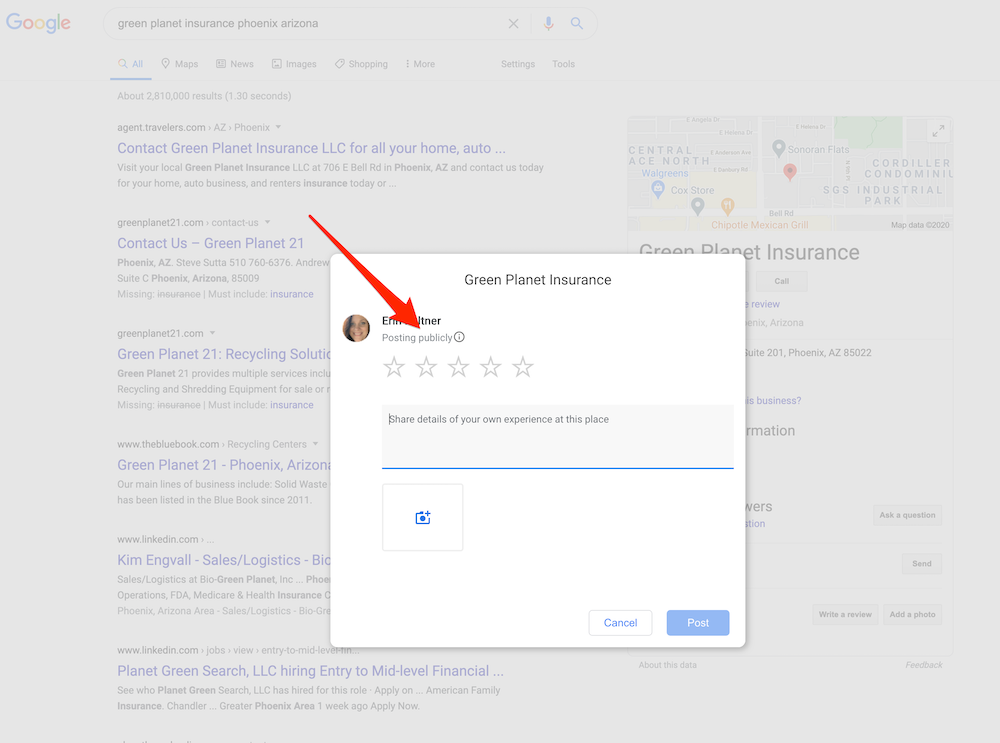Select the fourth rating star

(490, 367)
